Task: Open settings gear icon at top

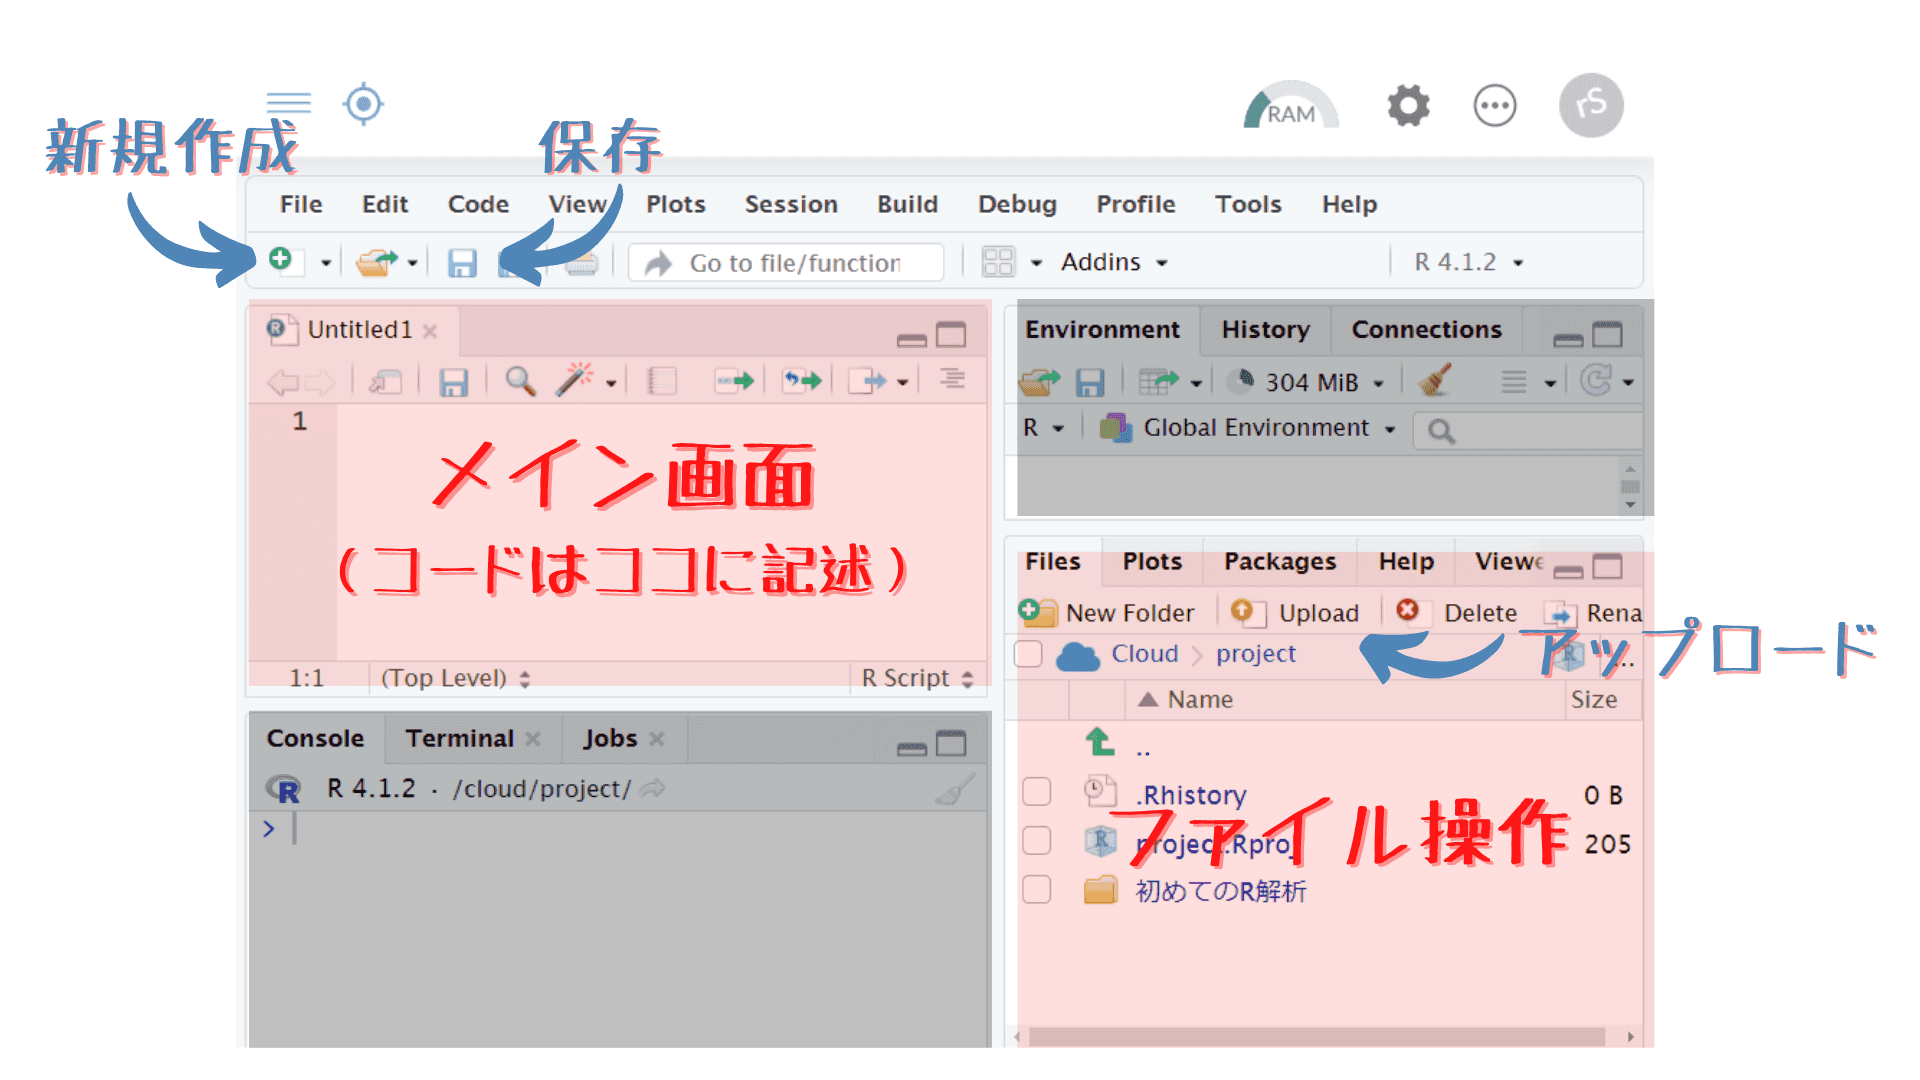Action: pyautogui.click(x=1408, y=105)
